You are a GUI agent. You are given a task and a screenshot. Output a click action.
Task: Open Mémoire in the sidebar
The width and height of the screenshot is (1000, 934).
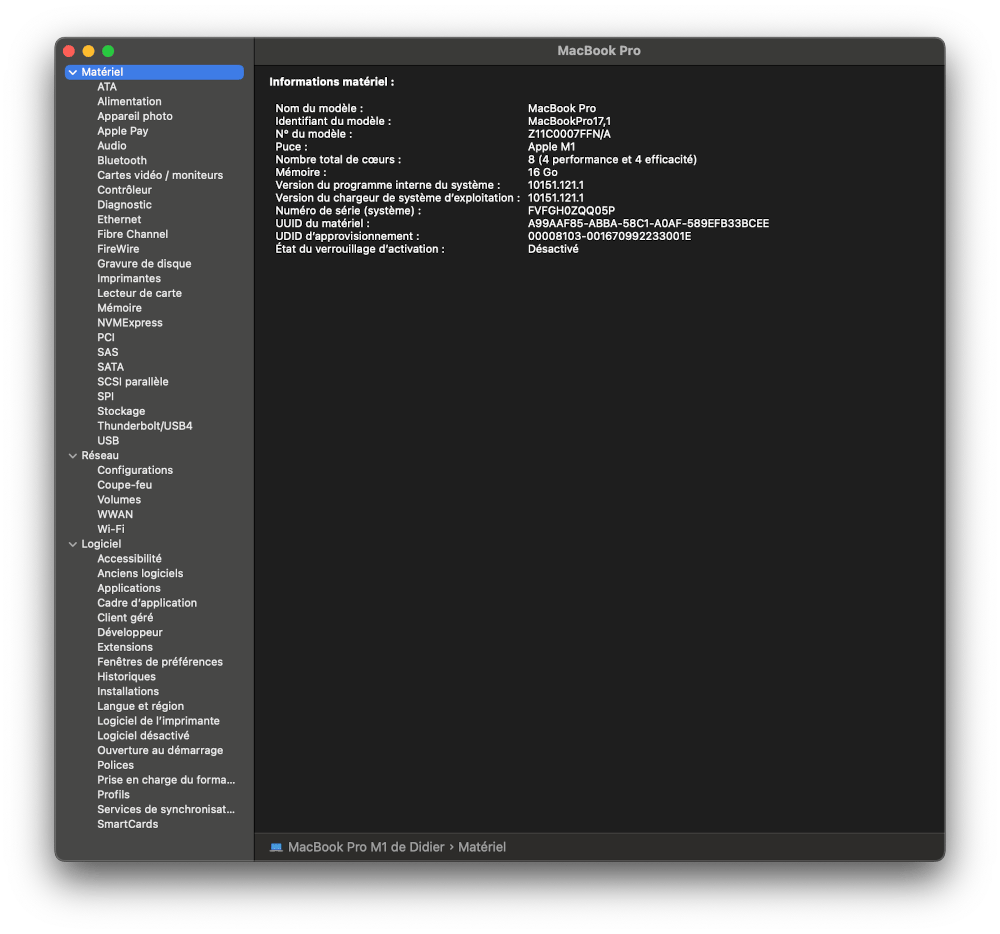pos(119,308)
